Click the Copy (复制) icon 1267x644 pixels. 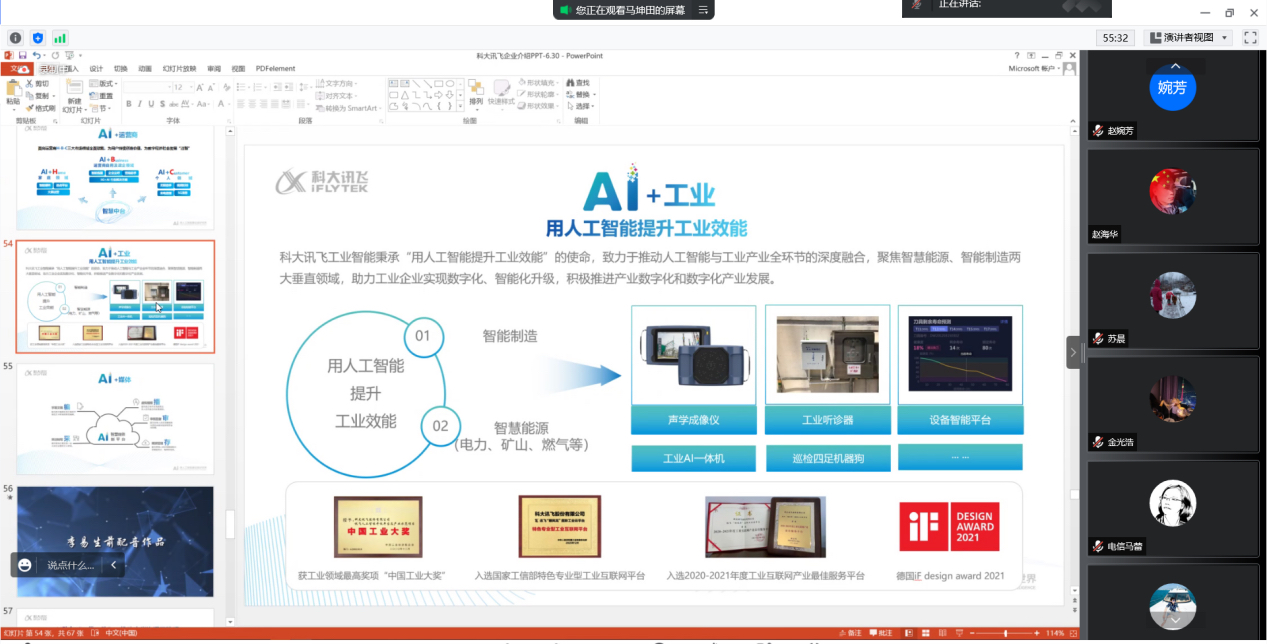click(37, 95)
